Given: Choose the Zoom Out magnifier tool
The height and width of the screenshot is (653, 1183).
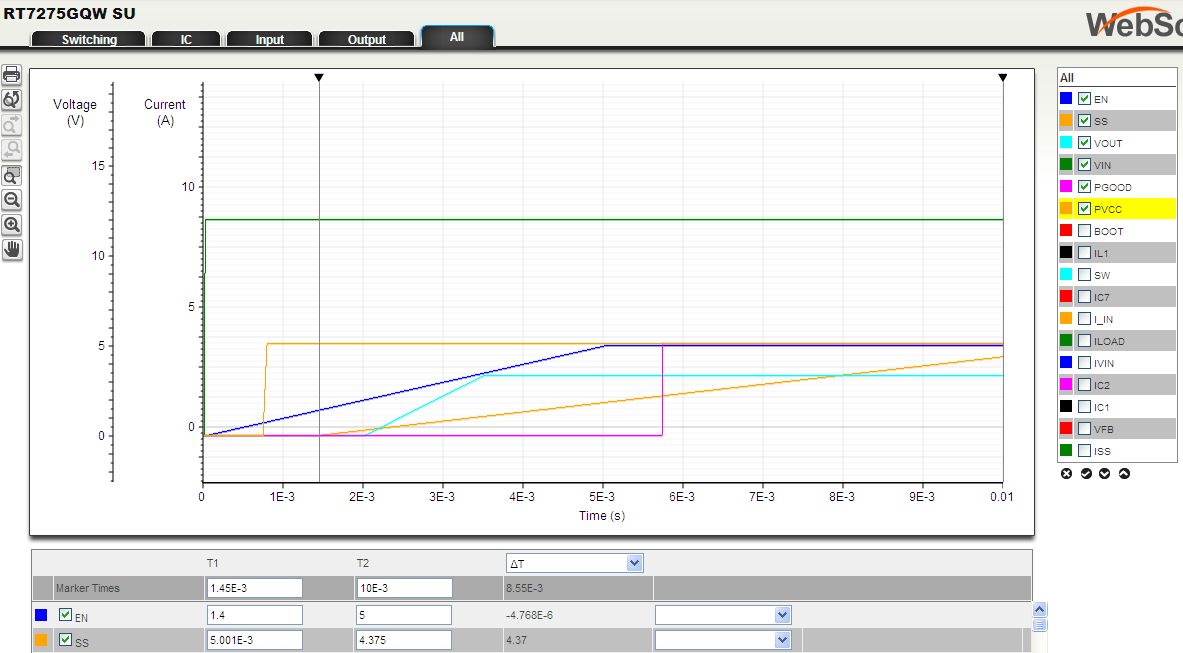Looking at the screenshot, I should pos(11,200).
